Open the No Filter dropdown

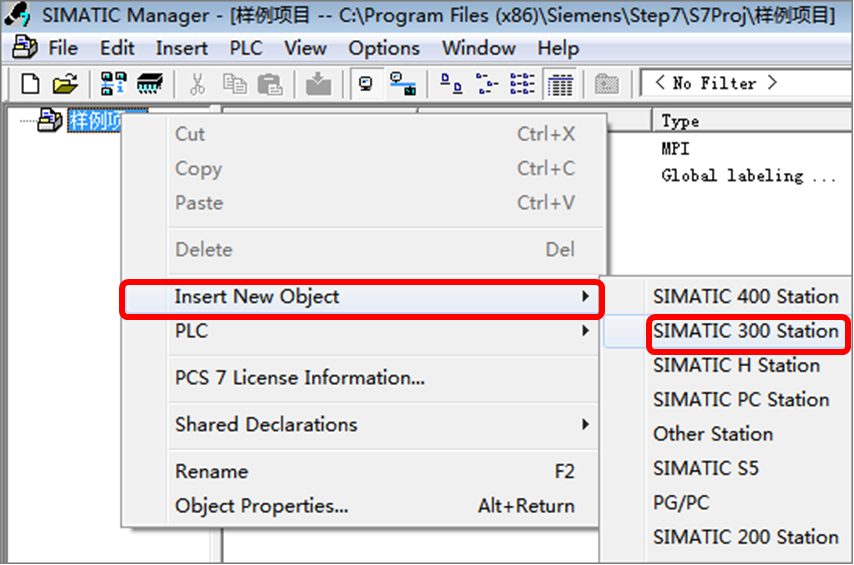[746, 83]
